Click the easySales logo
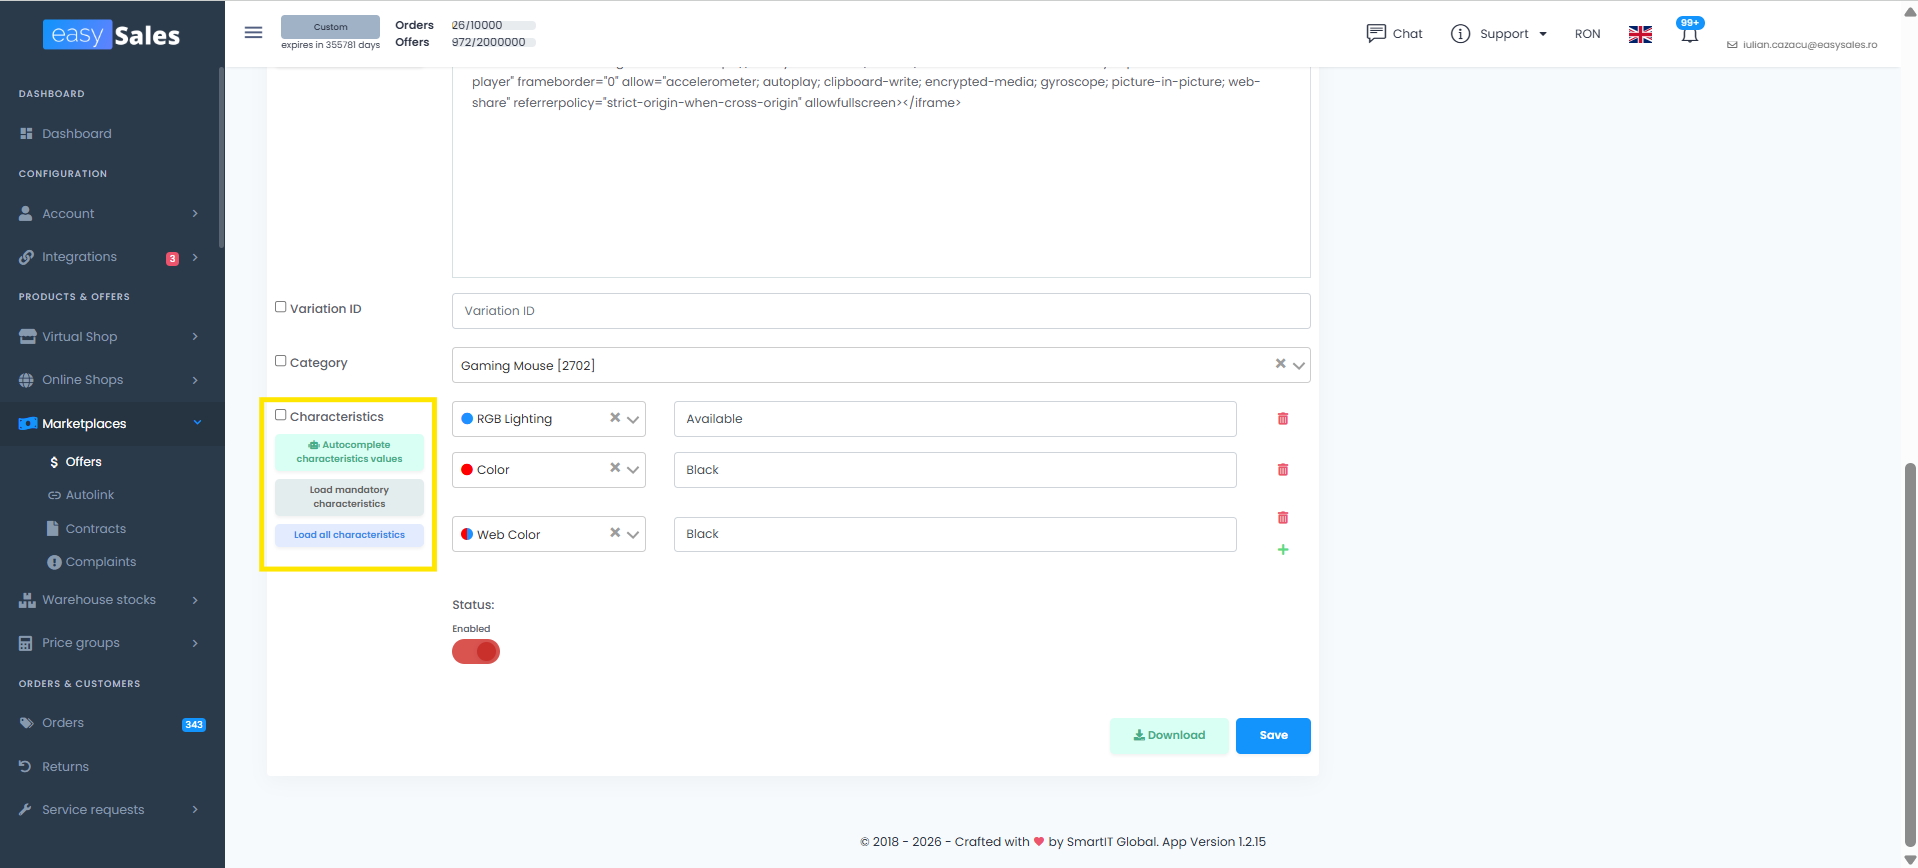This screenshot has width=1918, height=868. coord(112,35)
